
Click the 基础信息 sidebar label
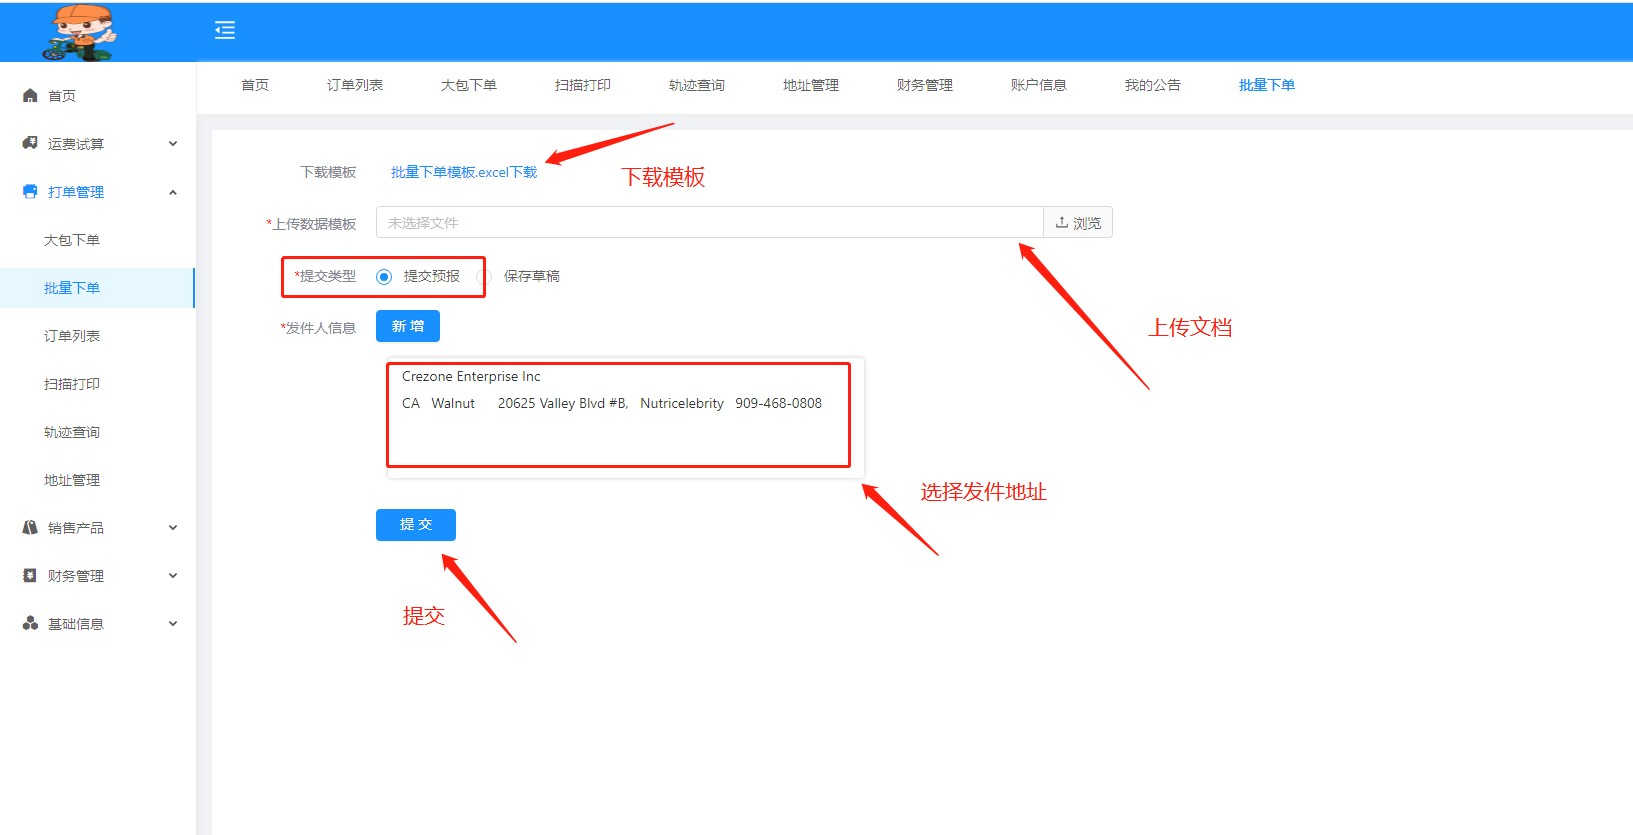click(76, 624)
